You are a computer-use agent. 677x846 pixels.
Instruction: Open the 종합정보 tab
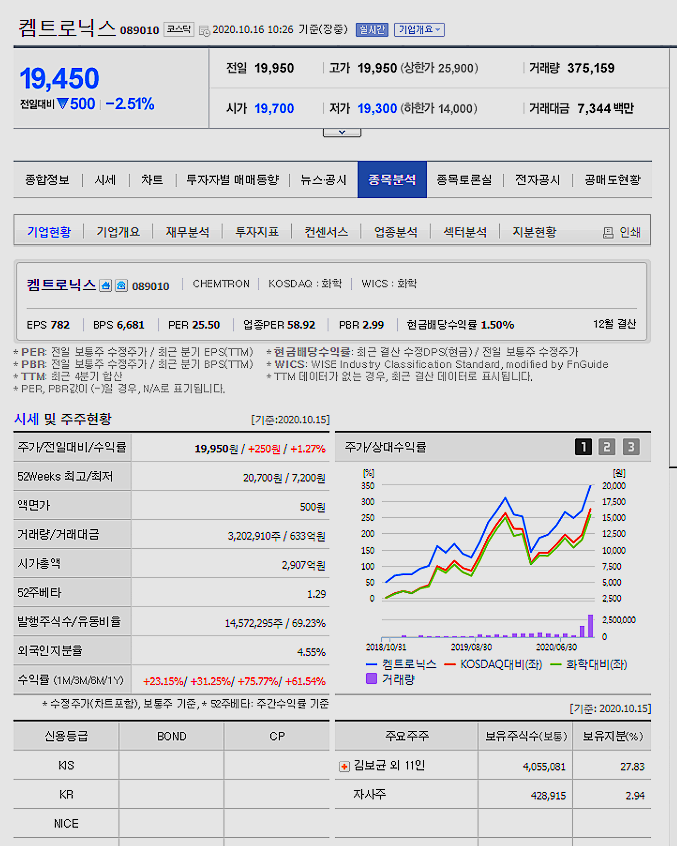coord(47,180)
